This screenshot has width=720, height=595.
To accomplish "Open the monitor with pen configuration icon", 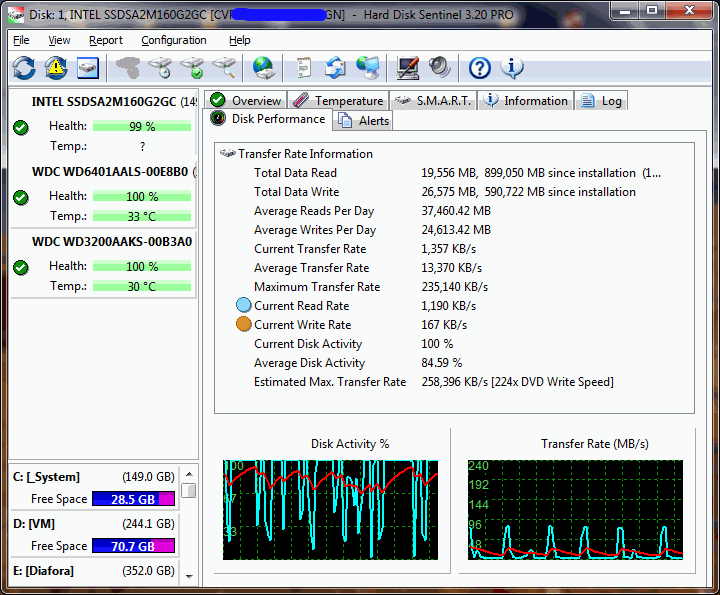I will (408, 68).
